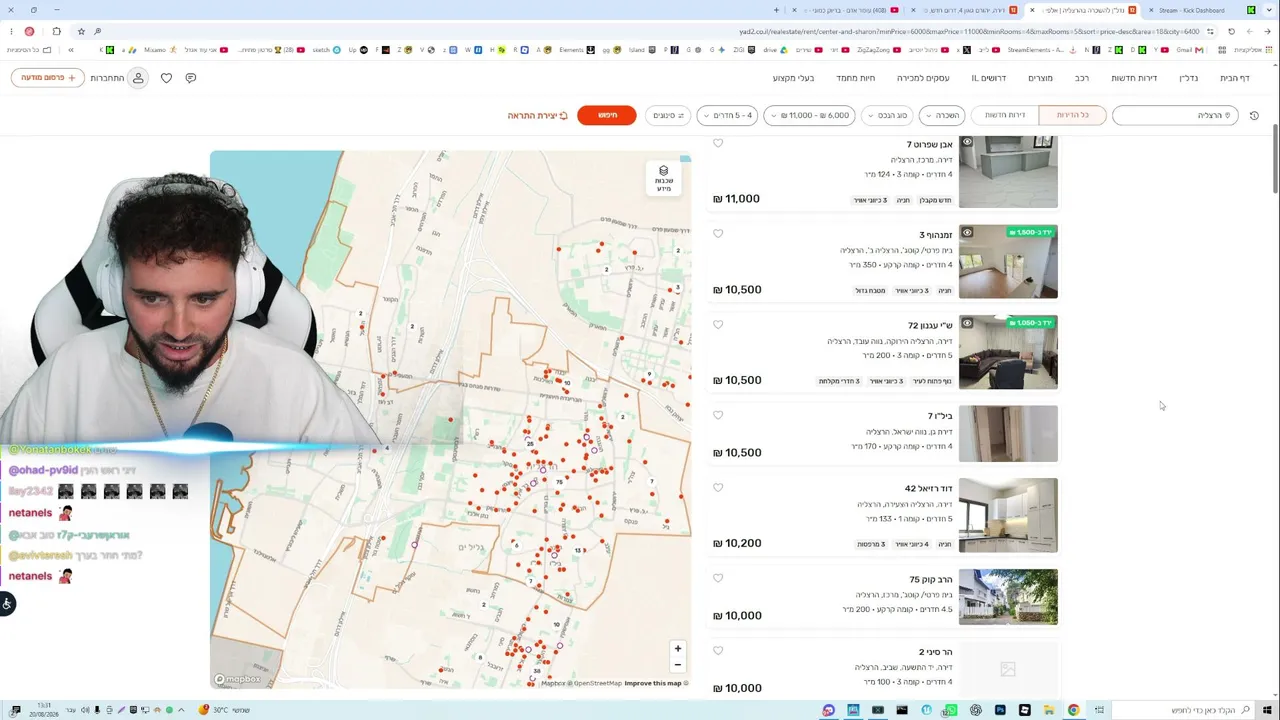Open the סוג הנכס property type dropdown
The width and height of the screenshot is (1280, 720).
coord(887,115)
